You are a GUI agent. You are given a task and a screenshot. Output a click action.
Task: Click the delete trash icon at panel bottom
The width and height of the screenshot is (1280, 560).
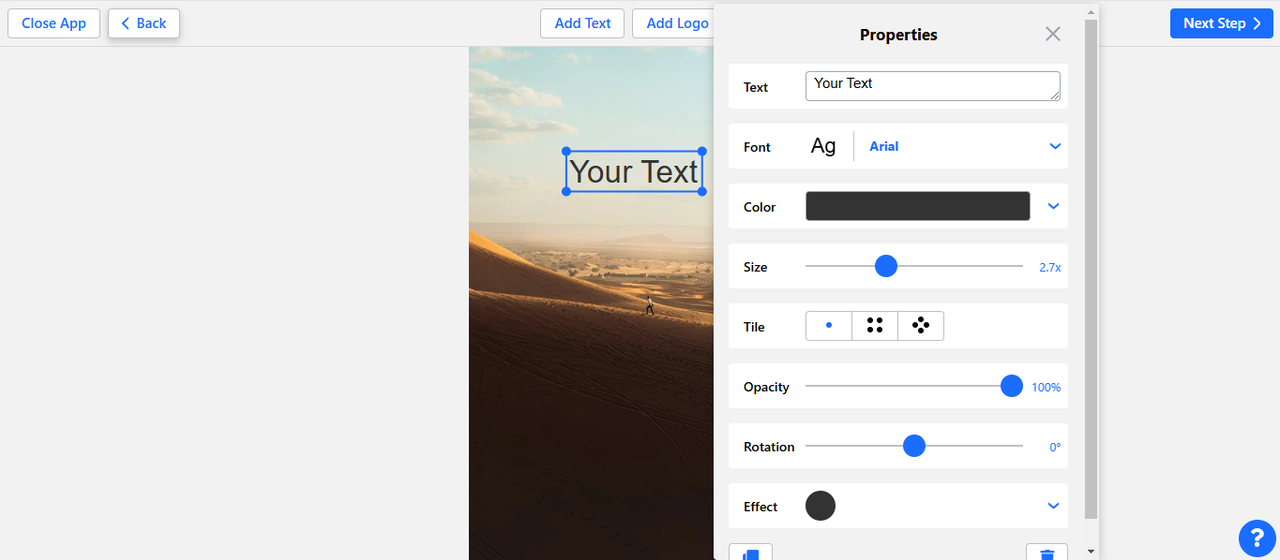[1047, 553]
